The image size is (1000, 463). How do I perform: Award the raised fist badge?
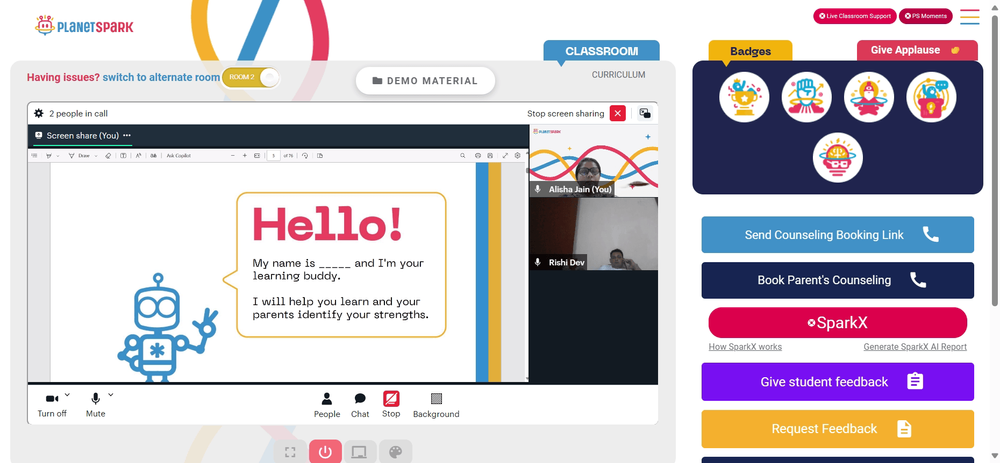[x=806, y=98]
